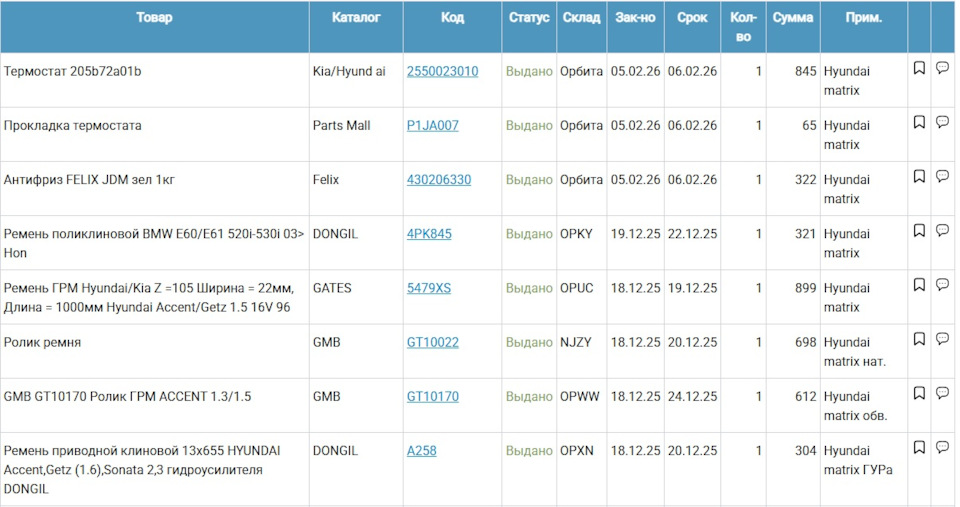Open comment for Ролик ремня row

(942, 338)
